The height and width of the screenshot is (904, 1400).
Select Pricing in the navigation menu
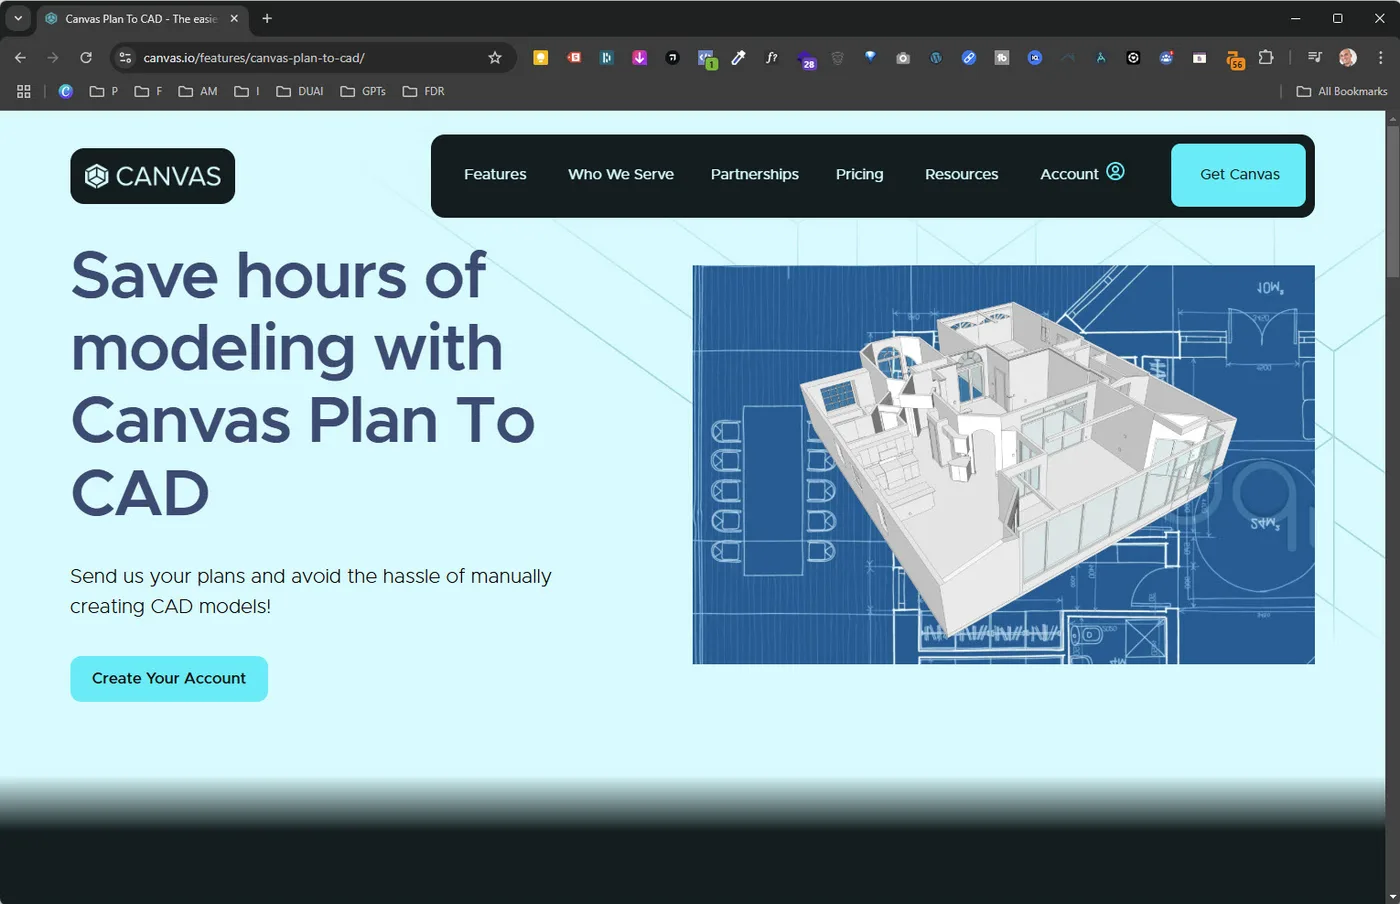[x=859, y=174]
